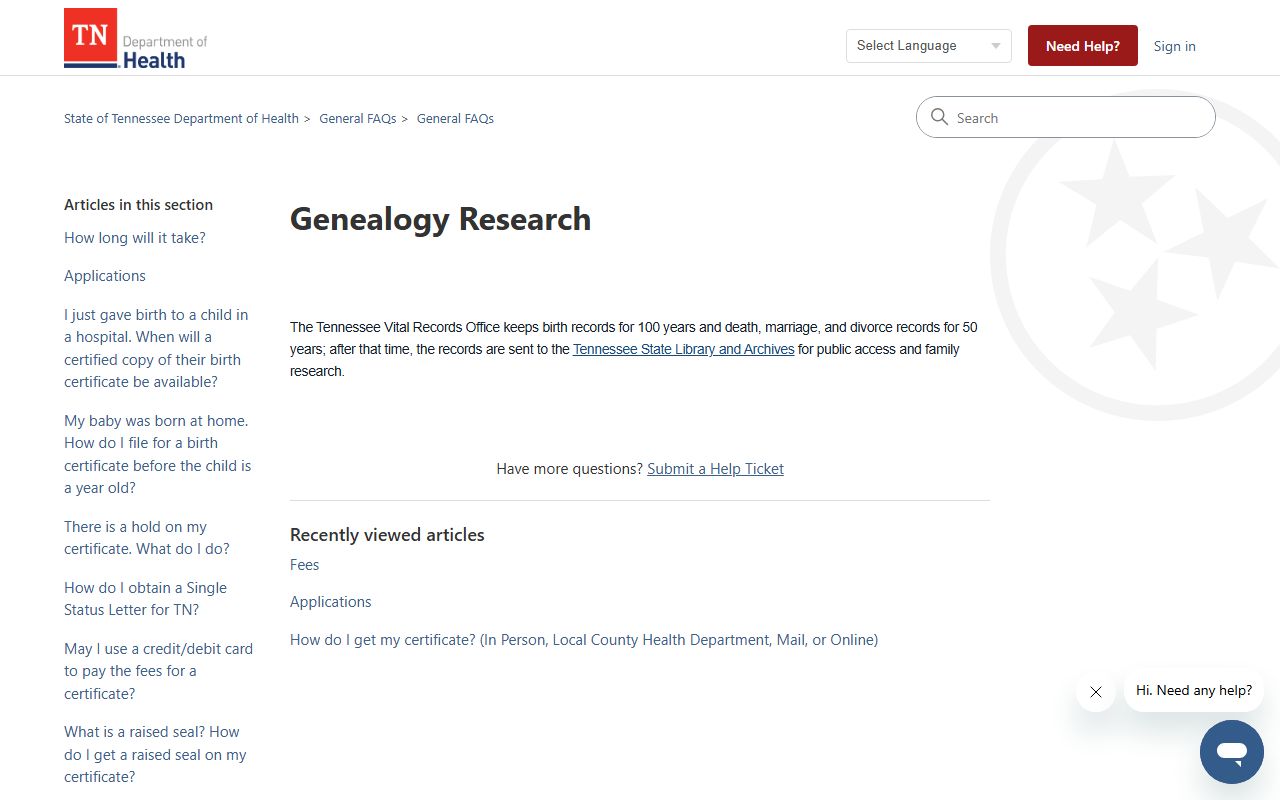Open 'How long will it take?' article
1280x800 pixels.
(135, 238)
